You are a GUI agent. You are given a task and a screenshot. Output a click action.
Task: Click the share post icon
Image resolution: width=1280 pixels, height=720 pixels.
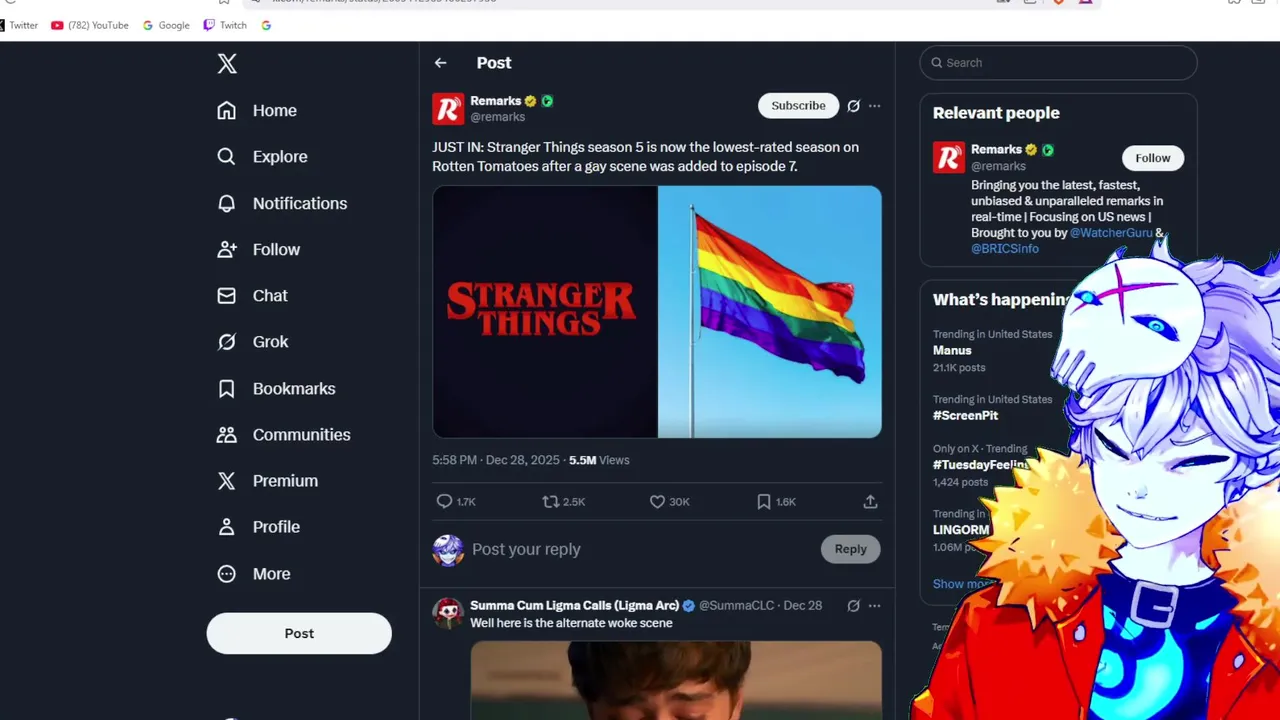tap(870, 502)
